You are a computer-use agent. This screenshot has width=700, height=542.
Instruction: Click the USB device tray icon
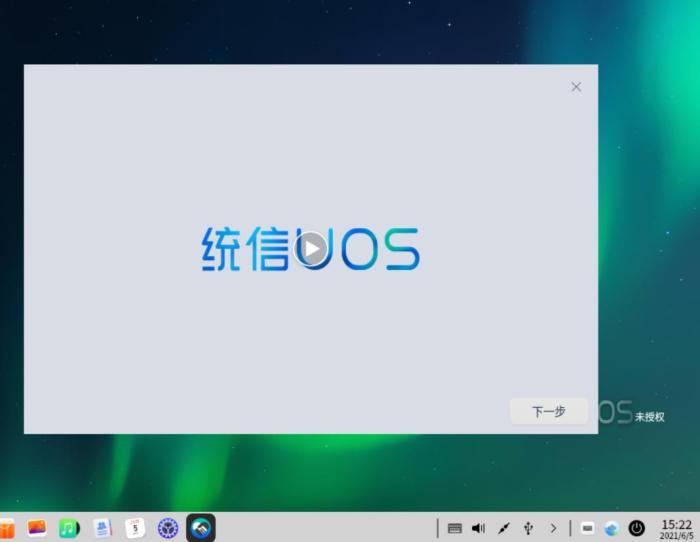[x=528, y=529]
